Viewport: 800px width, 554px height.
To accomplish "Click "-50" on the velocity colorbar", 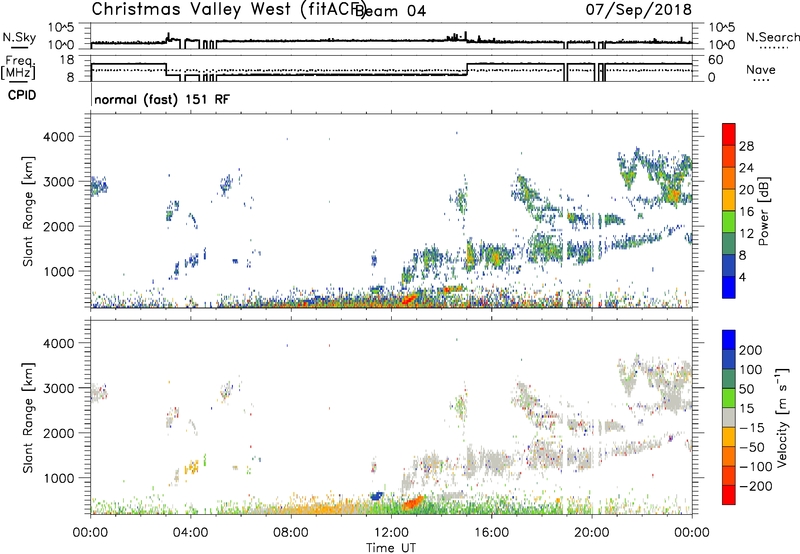I will click(x=752, y=447).
